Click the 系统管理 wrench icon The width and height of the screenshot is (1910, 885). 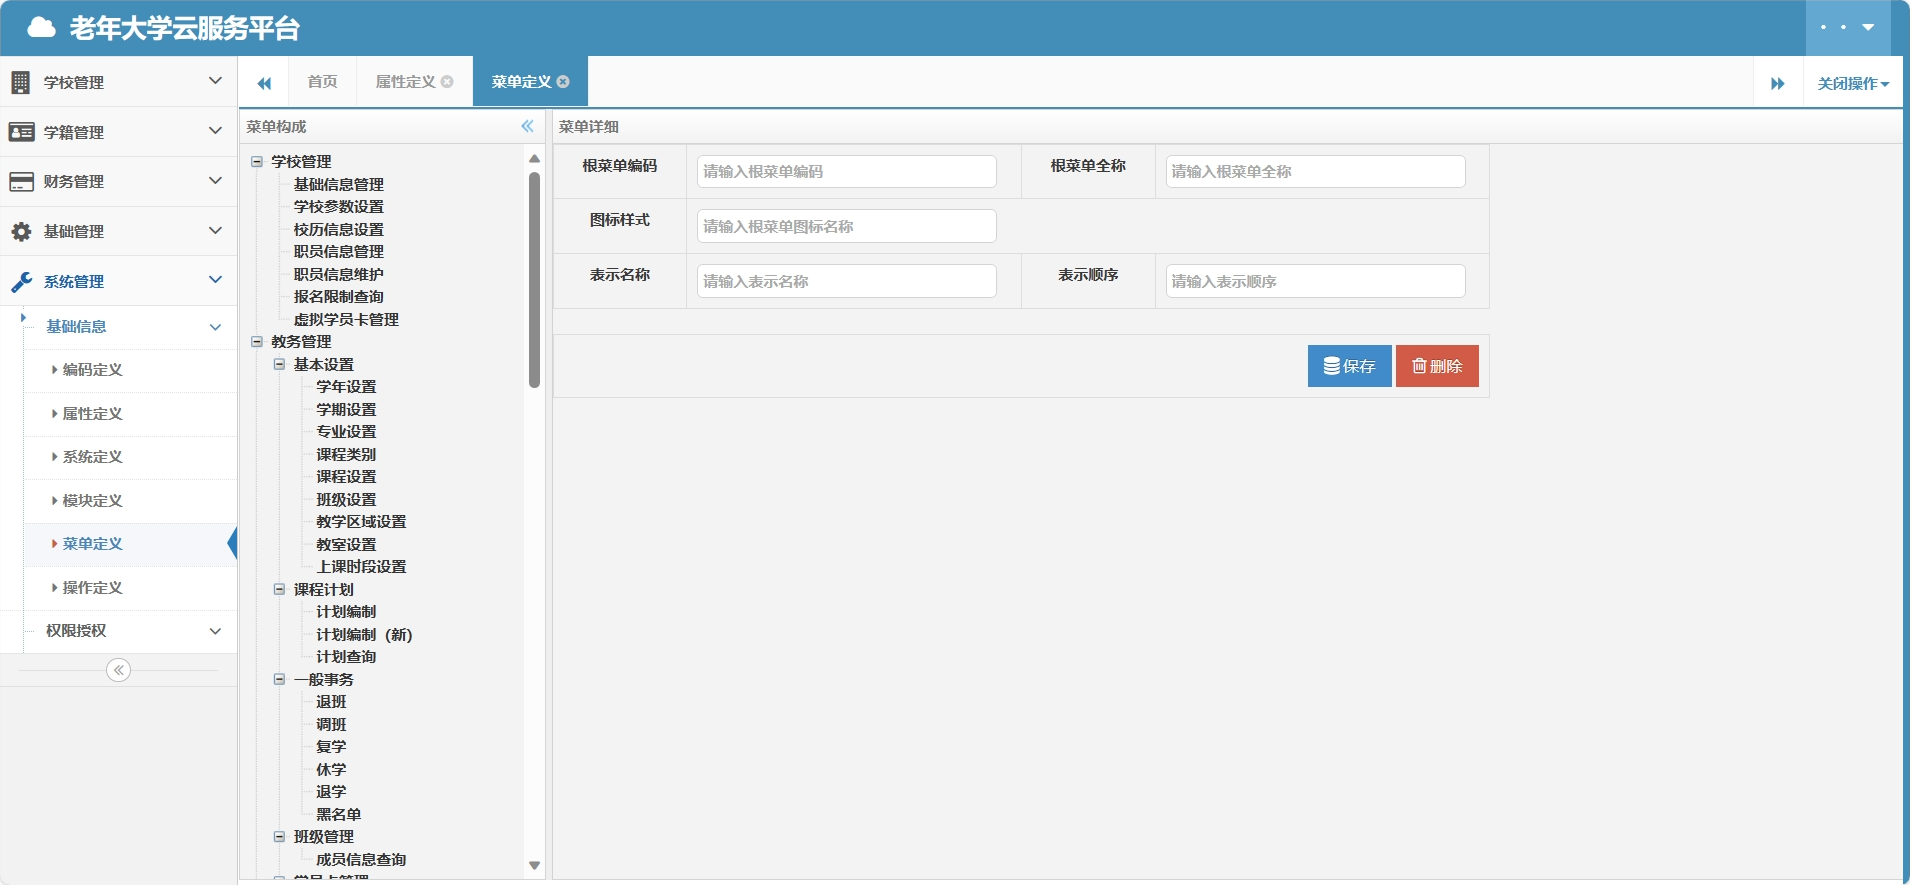21,281
